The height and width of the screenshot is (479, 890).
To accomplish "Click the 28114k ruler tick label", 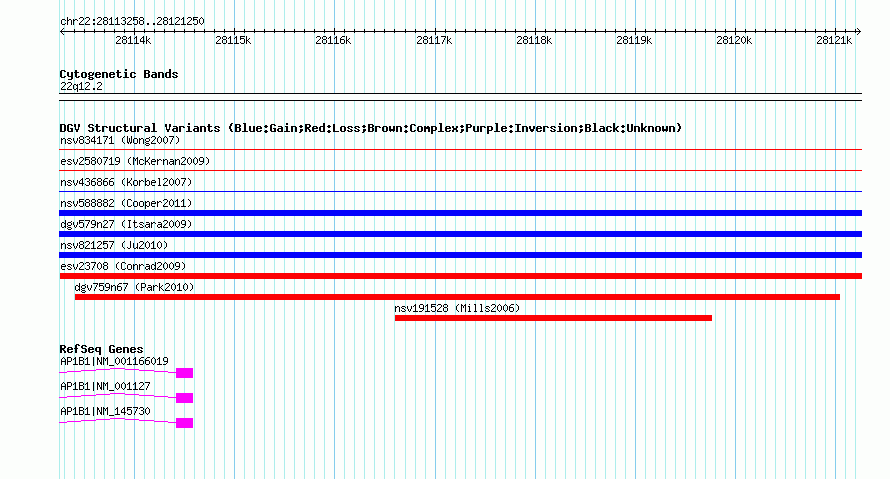I will click(x=133, y=40).
